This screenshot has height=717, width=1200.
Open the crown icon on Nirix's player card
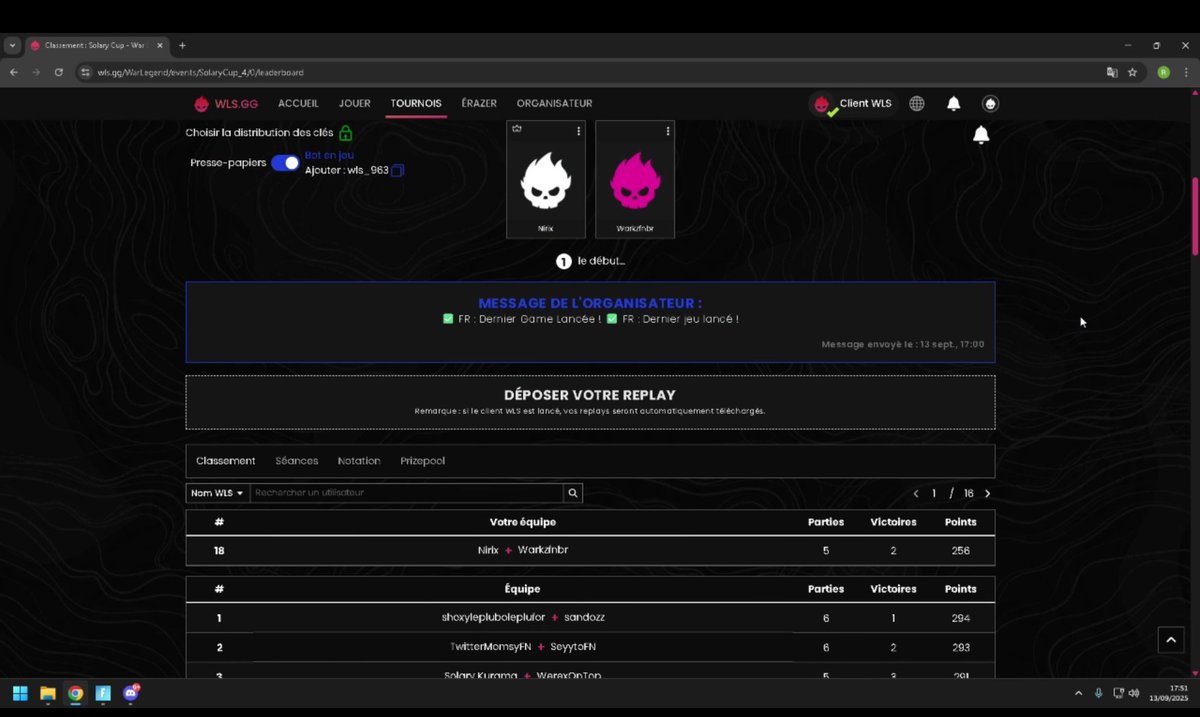pyautogui.click(x=516, y=130)
